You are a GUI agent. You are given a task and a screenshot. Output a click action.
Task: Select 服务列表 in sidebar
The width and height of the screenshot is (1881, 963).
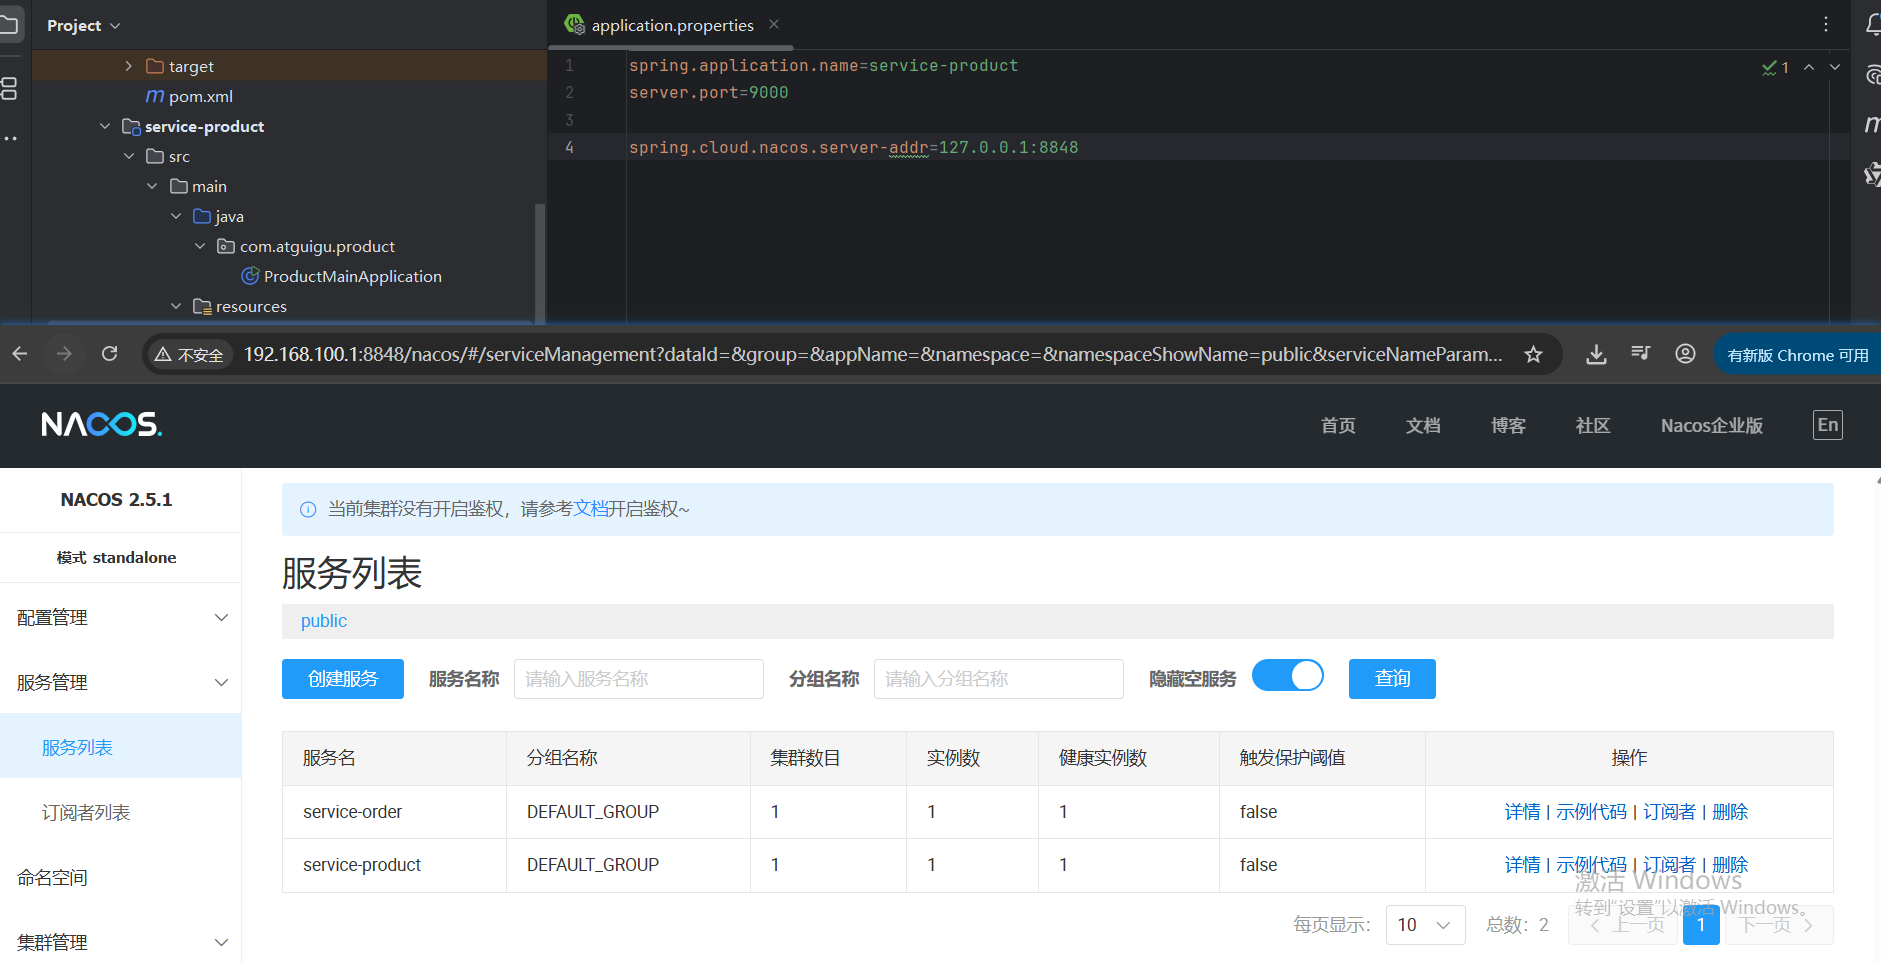tap(120, 746)
